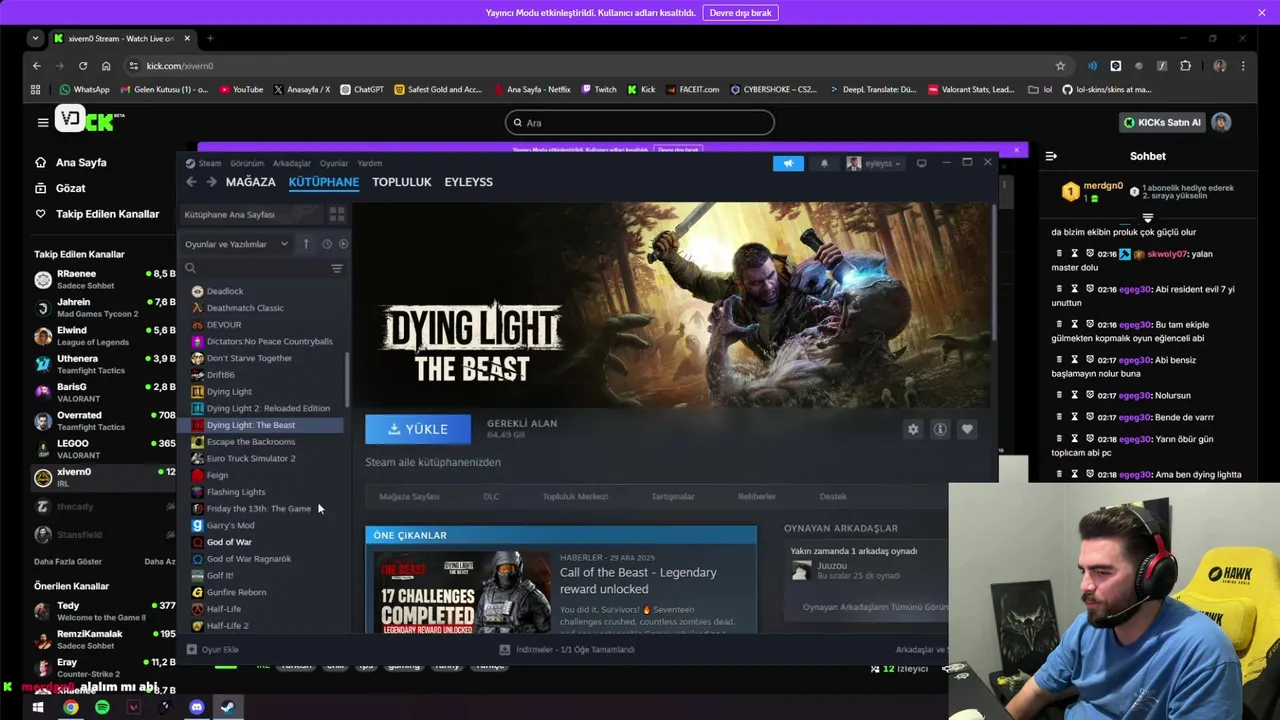This screenshot has height=720, width=1280.
Task: Open Chrome extensions puzzle icon
Action: [1185, 66]
